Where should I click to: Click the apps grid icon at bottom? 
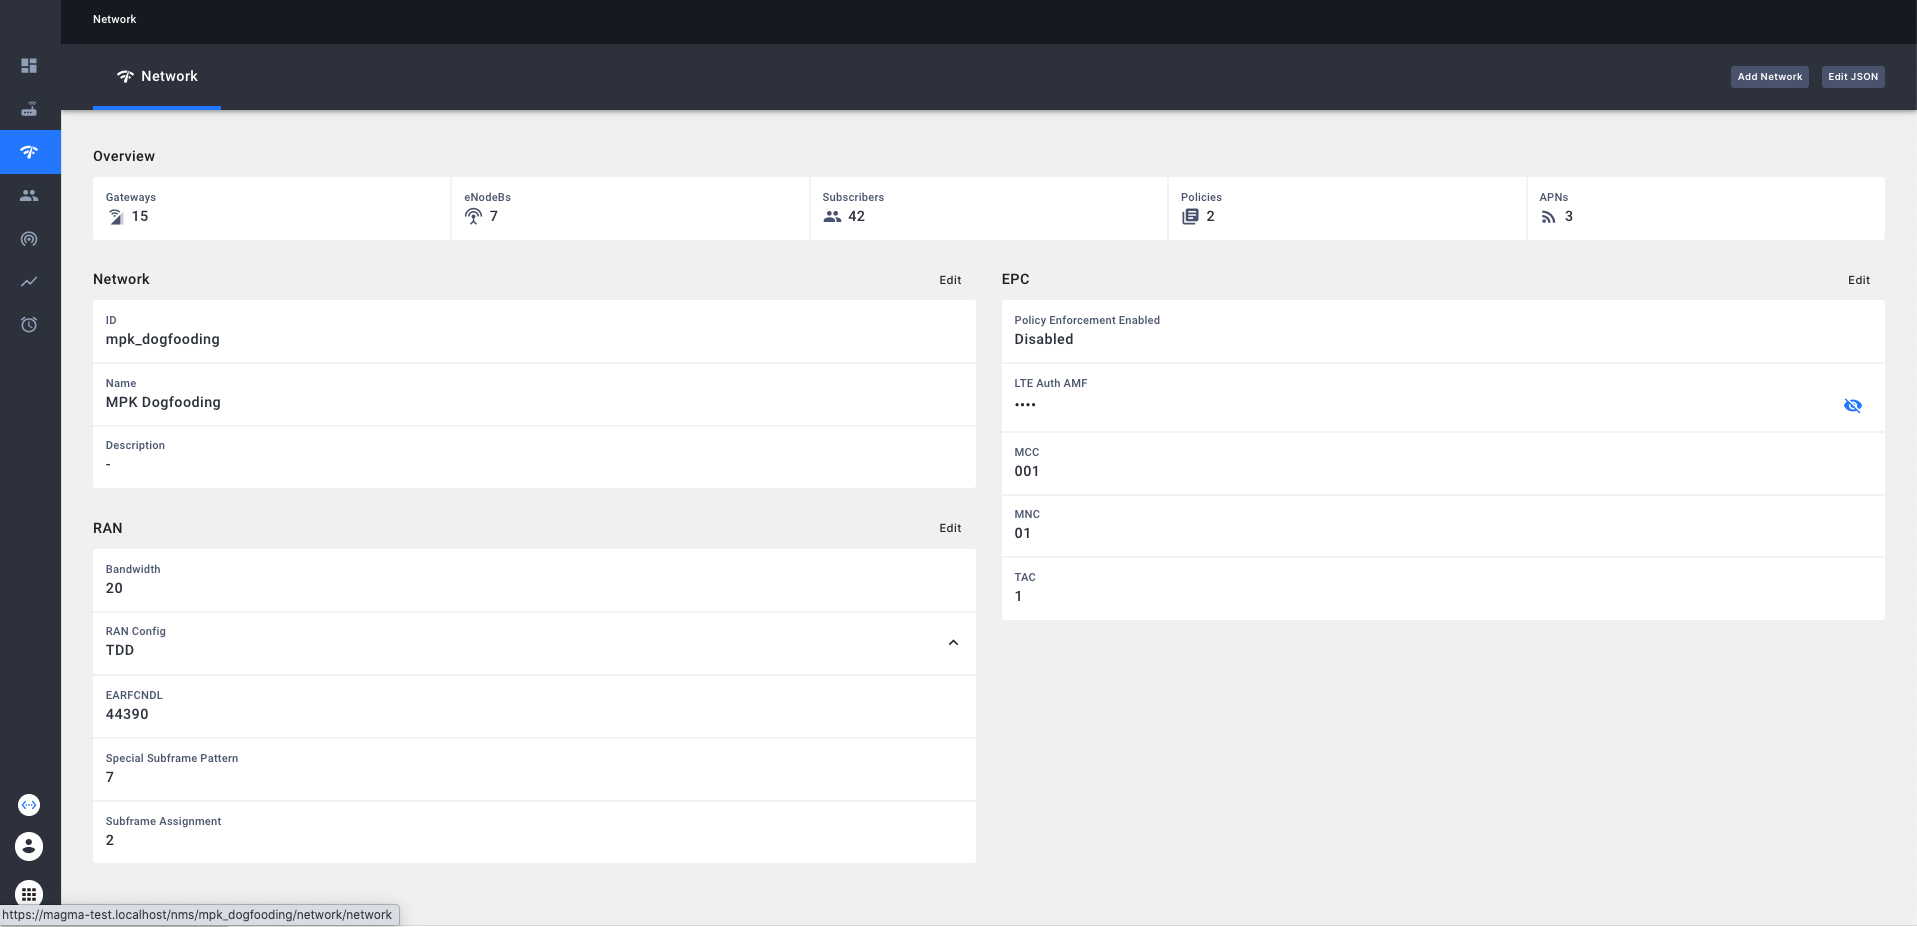[x=29, y=894]
